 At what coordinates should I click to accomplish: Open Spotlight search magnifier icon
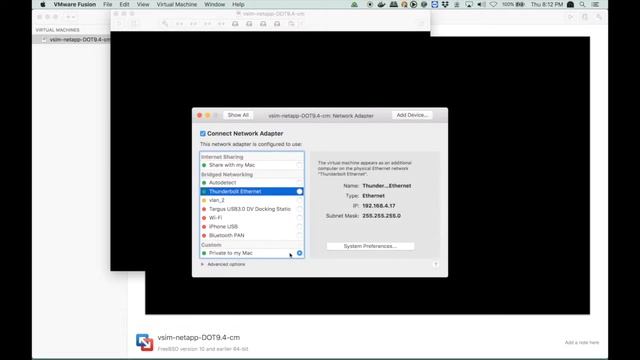pyautogui.click(x=582, y=4)
